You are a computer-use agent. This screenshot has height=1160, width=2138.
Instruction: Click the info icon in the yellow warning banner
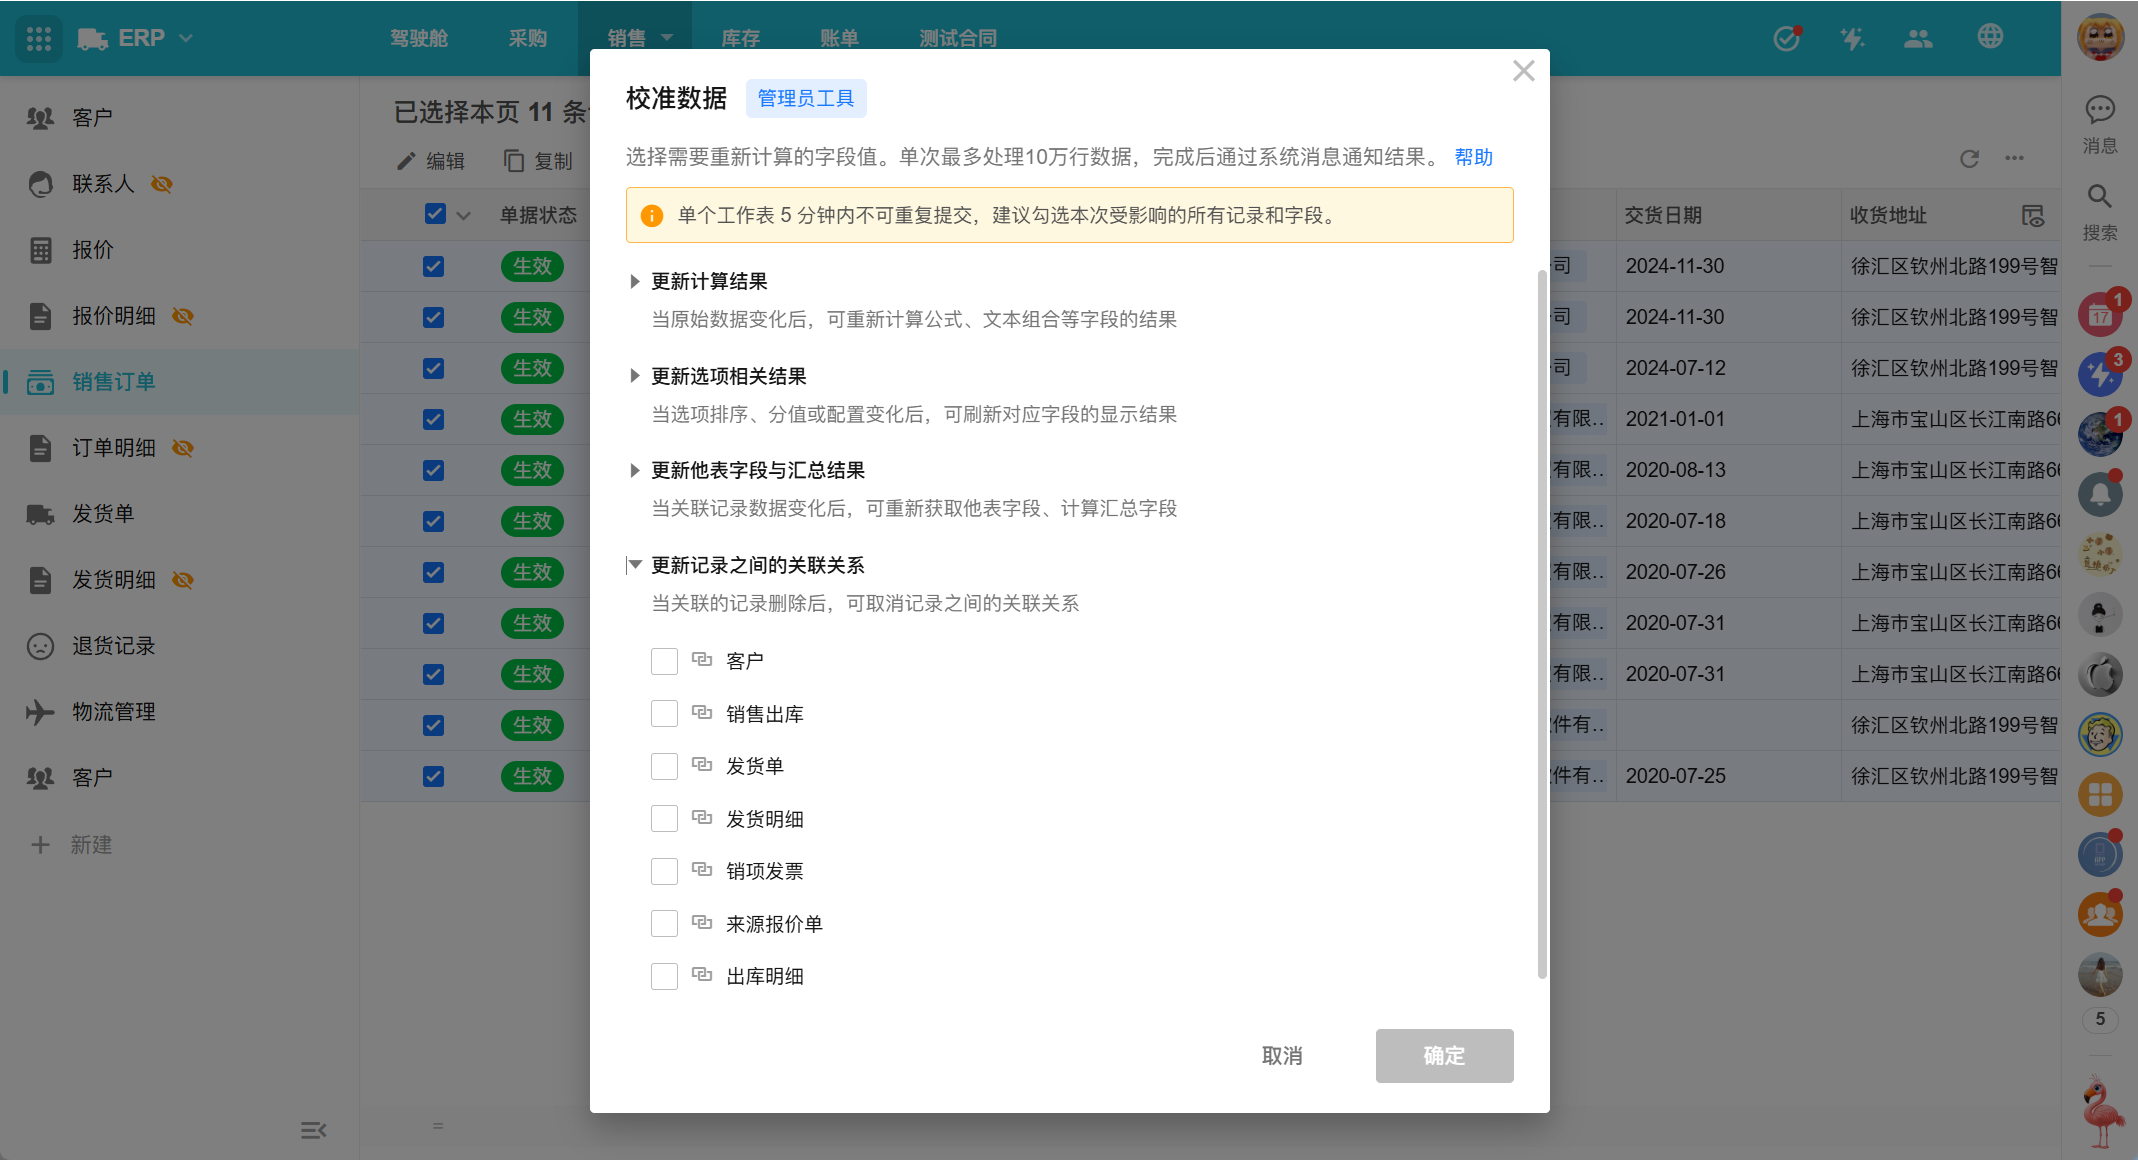(x=652, y=215)
